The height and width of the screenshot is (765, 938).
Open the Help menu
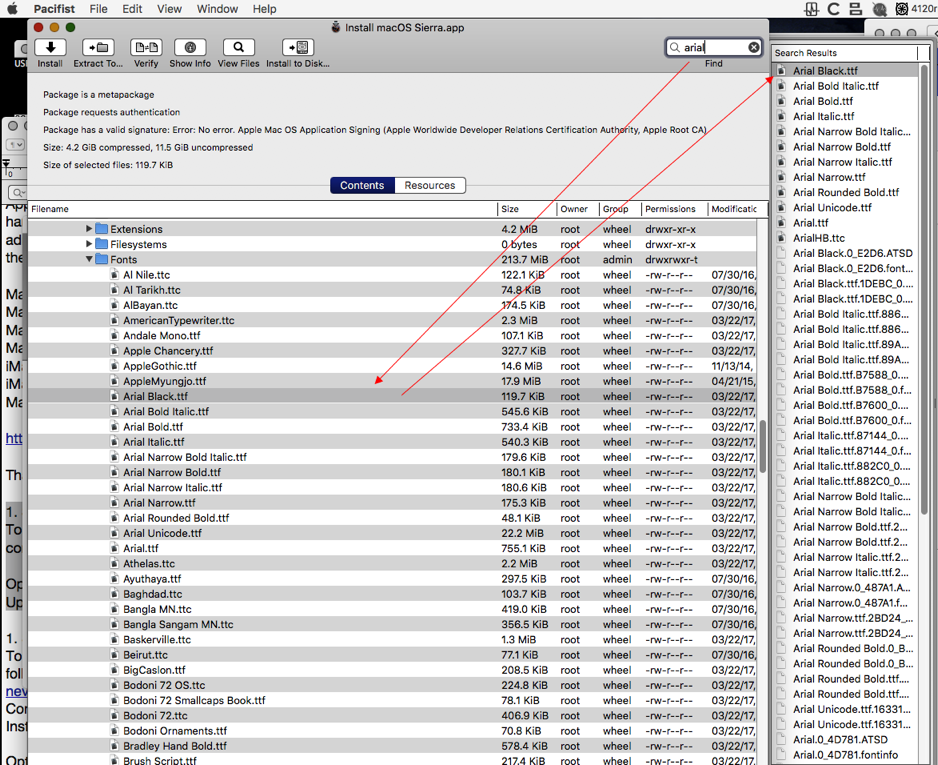264,8
